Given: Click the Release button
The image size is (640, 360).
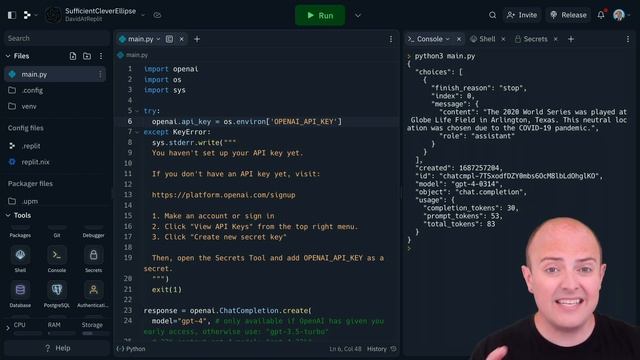Looking at the screenshot, I should click(568, 15).
